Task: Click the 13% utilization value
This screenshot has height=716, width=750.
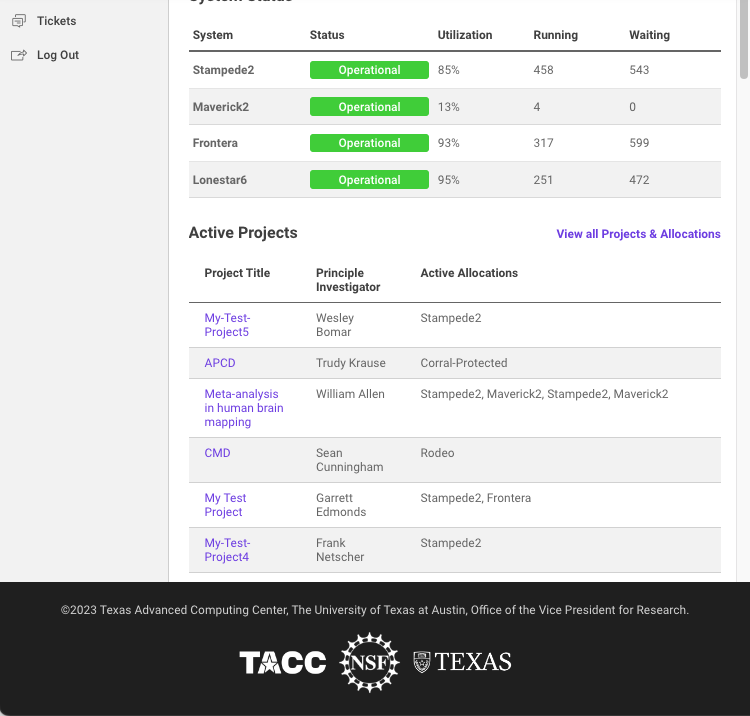Action: click(449, 107)
